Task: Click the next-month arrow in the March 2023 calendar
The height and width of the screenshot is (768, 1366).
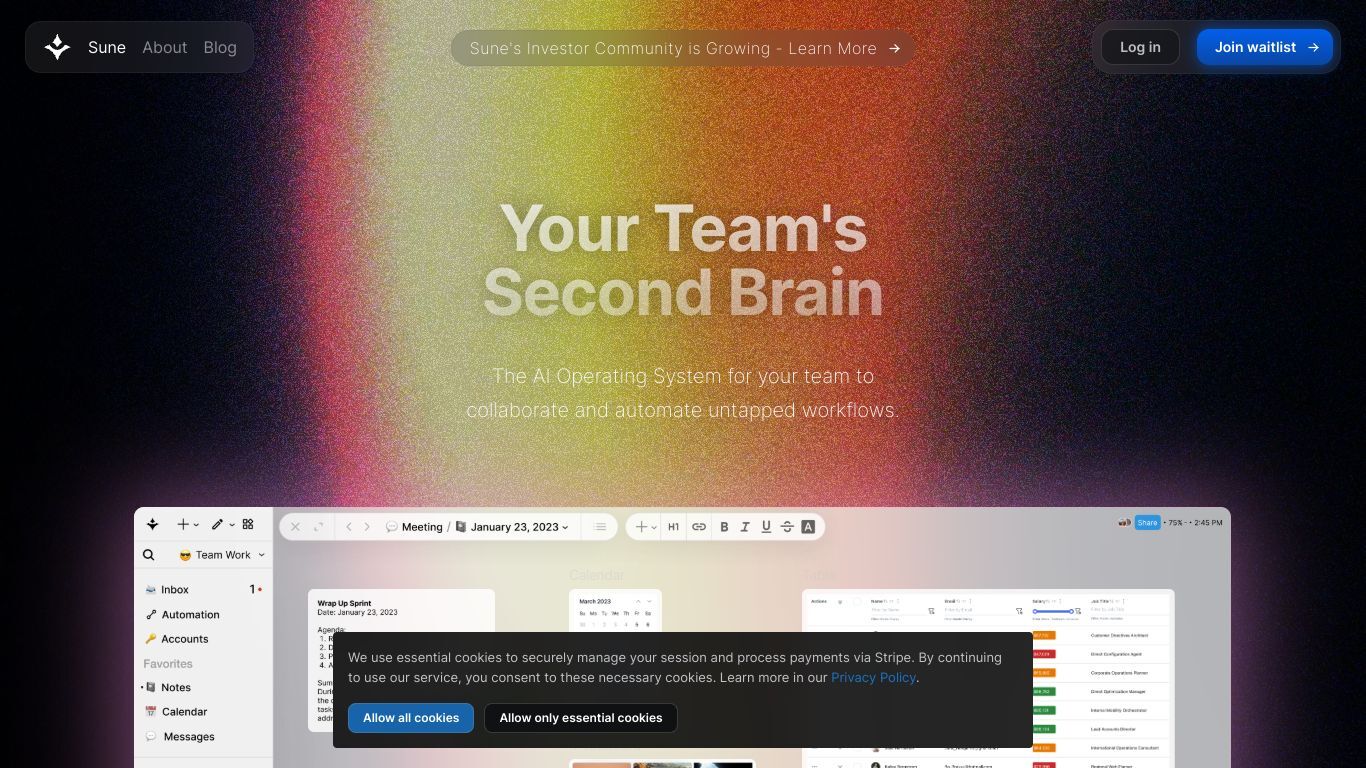Action: (648, 601)
